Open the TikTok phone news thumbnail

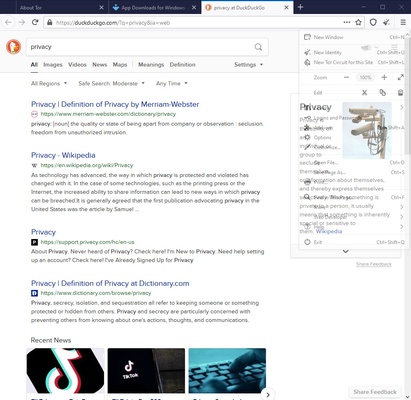click(146, 371)
